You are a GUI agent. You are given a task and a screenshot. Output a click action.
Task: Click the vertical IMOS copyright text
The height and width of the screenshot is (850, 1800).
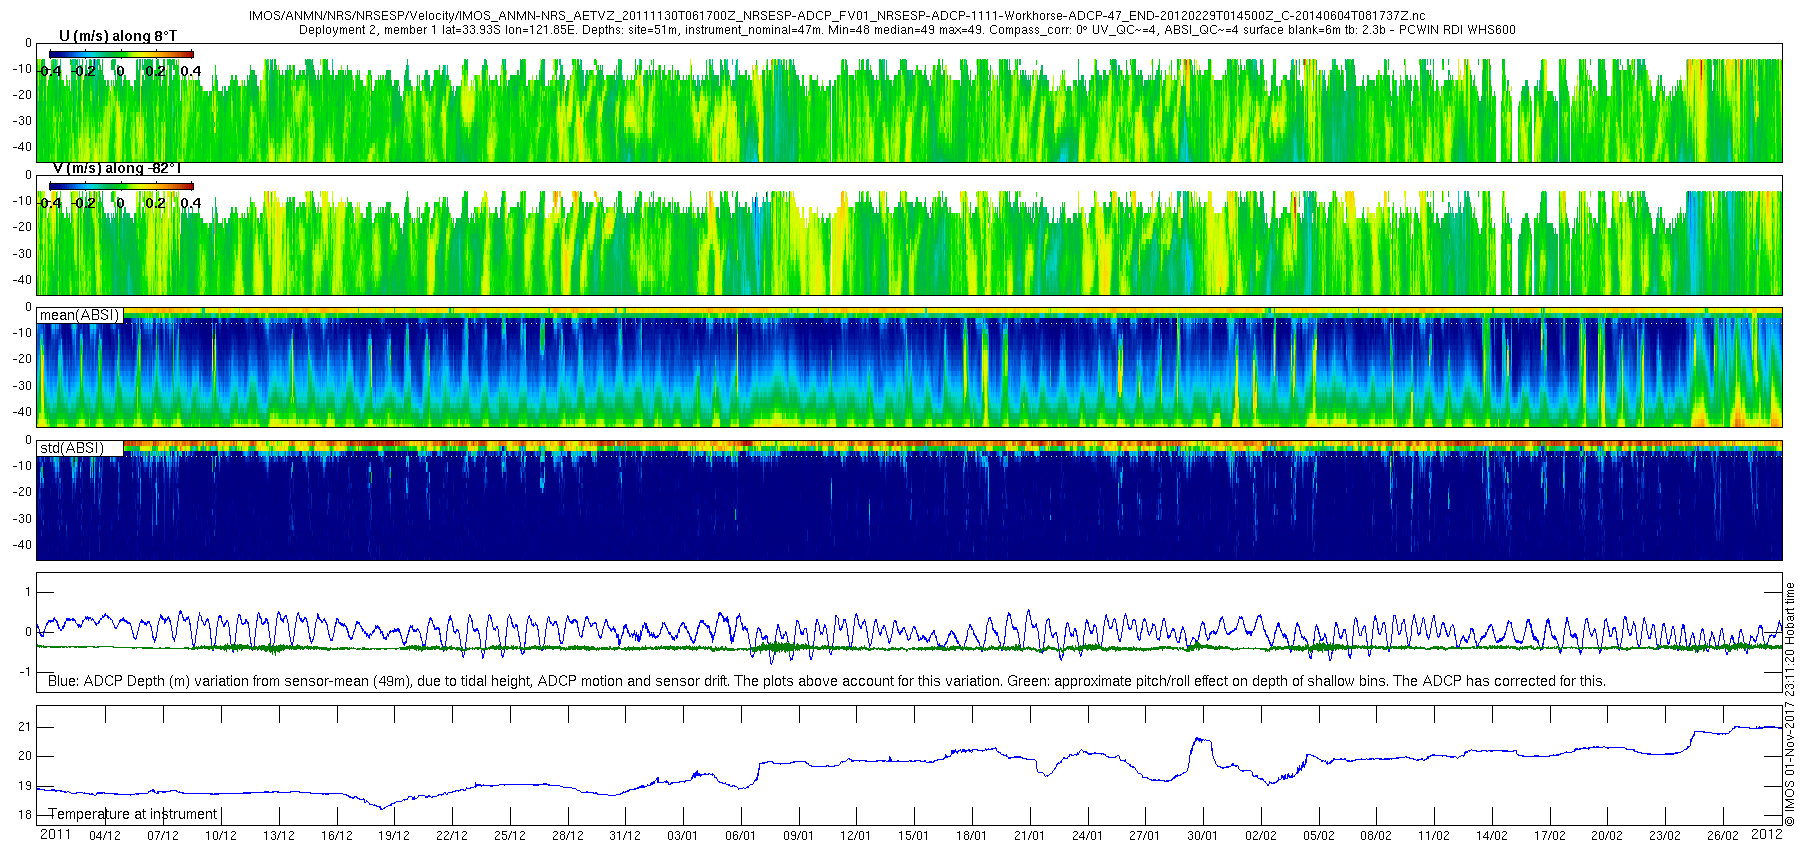[x=1790, y=705]
